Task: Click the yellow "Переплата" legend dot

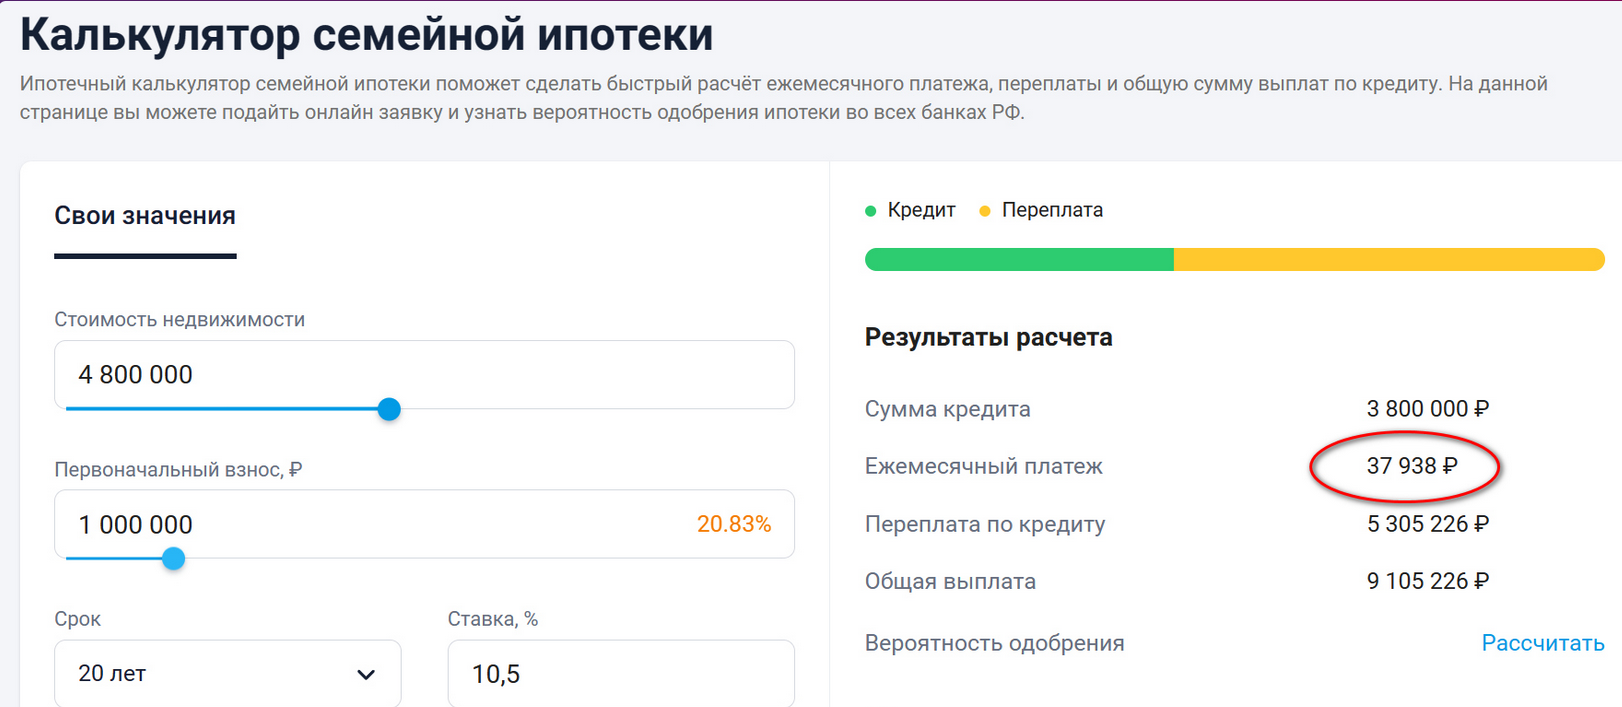Action: coord(986,210)
